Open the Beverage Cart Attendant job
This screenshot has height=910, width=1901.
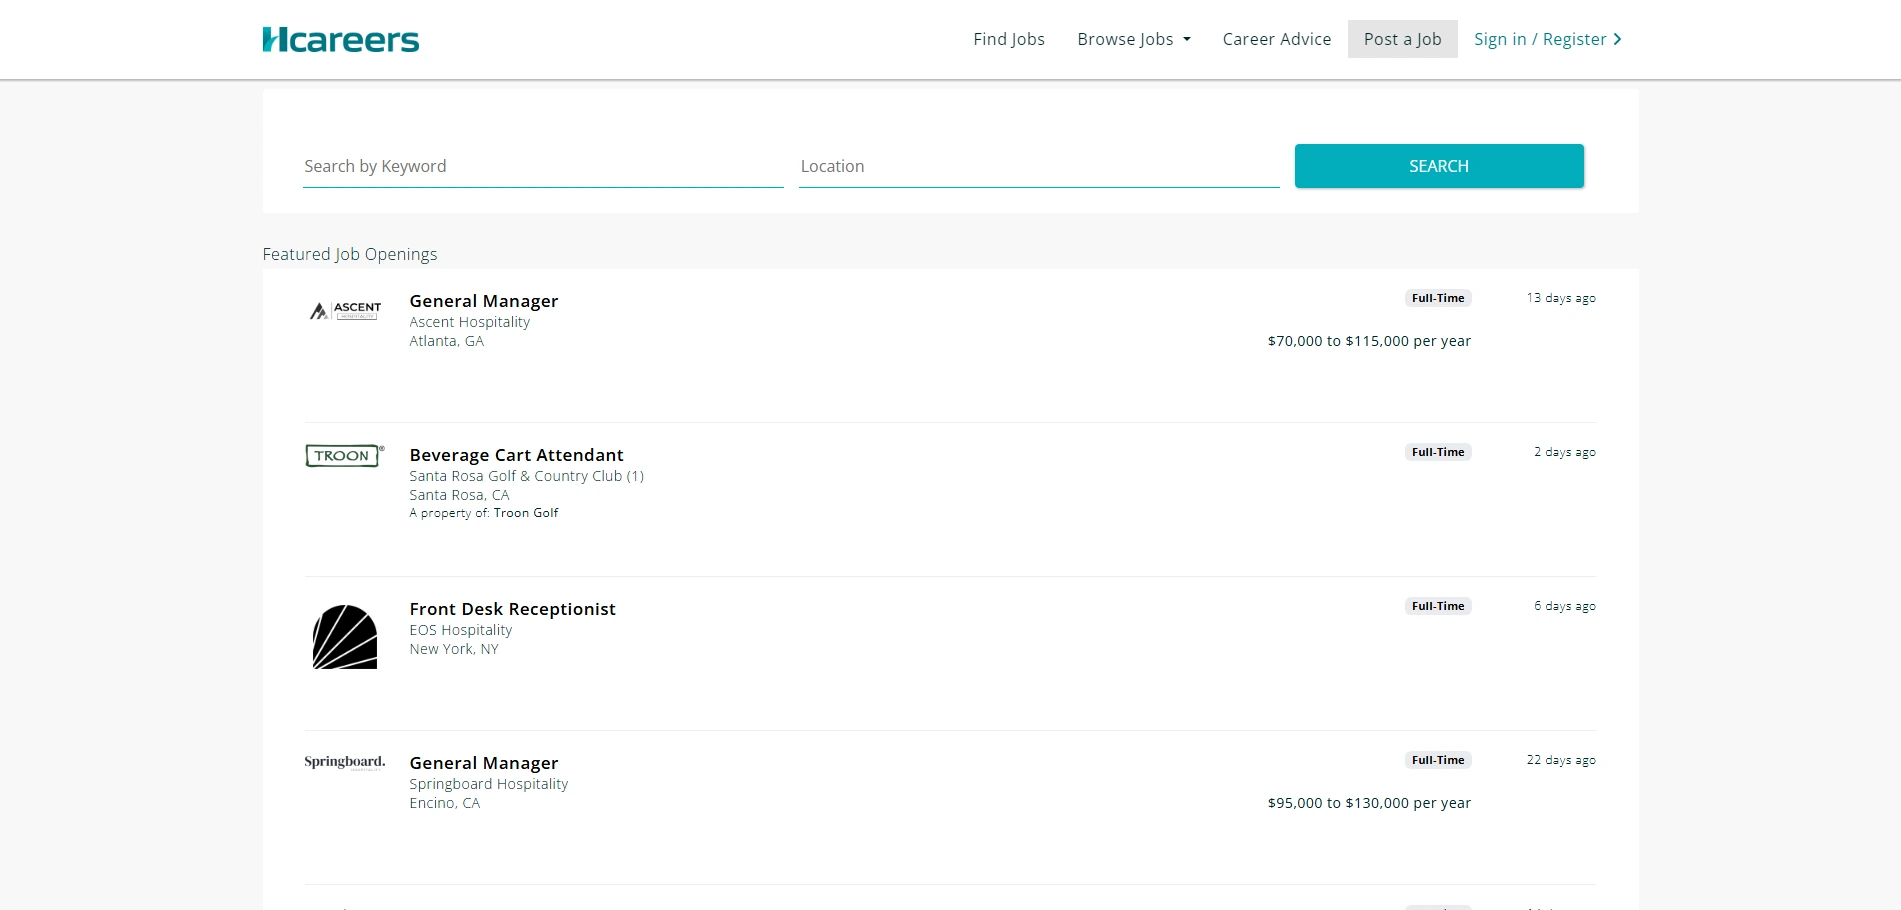(x=516, y=455)
